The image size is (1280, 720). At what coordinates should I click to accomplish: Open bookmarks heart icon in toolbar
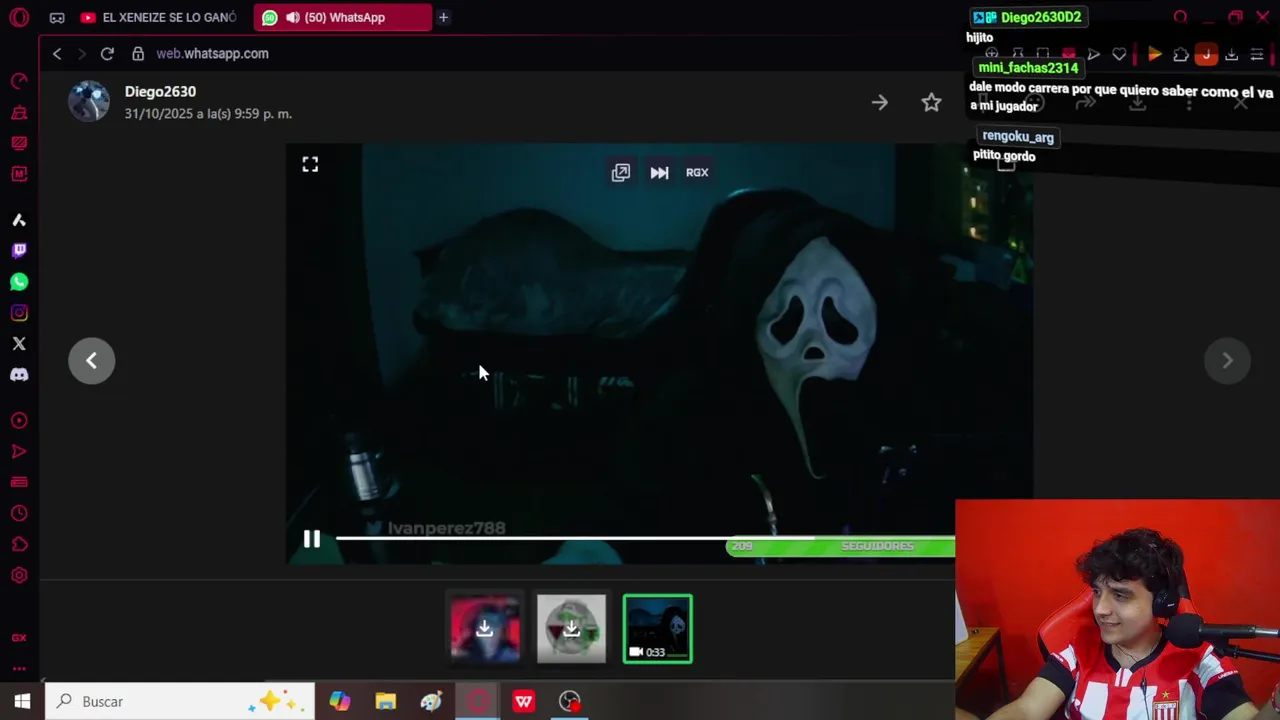(1119, 55)
